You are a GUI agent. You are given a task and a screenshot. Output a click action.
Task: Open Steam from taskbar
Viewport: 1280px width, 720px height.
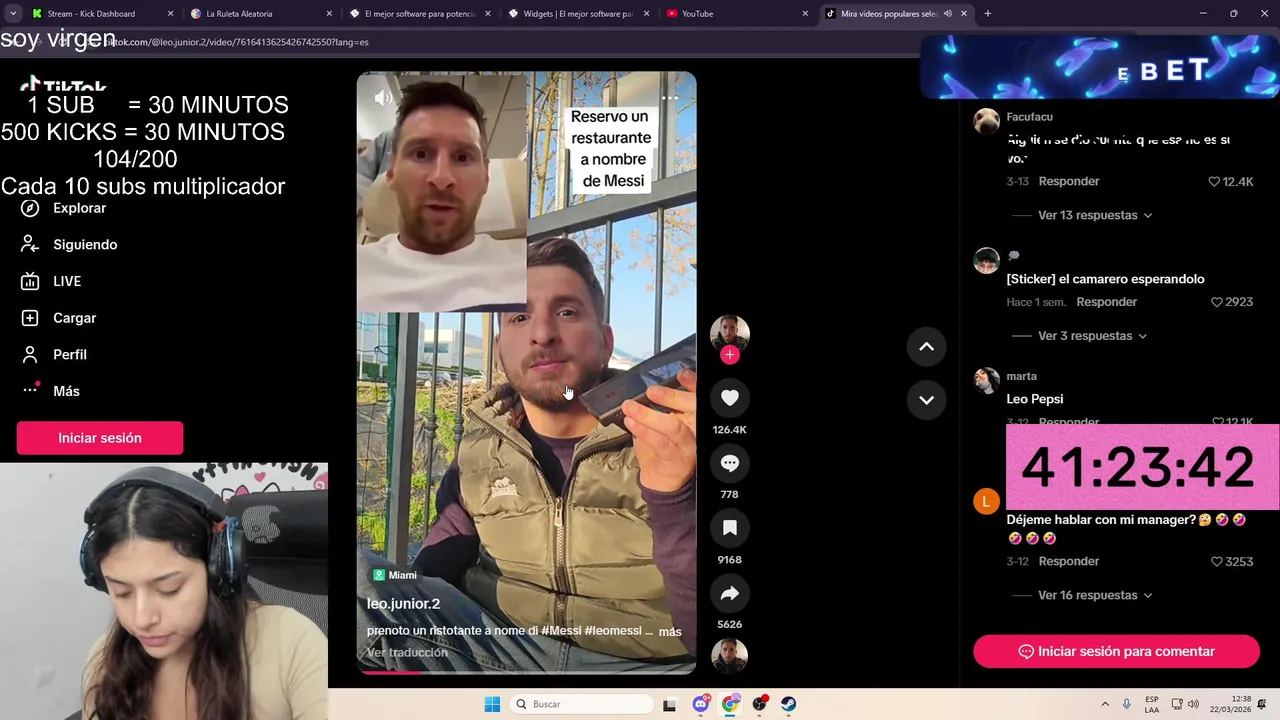coord(788,704)
